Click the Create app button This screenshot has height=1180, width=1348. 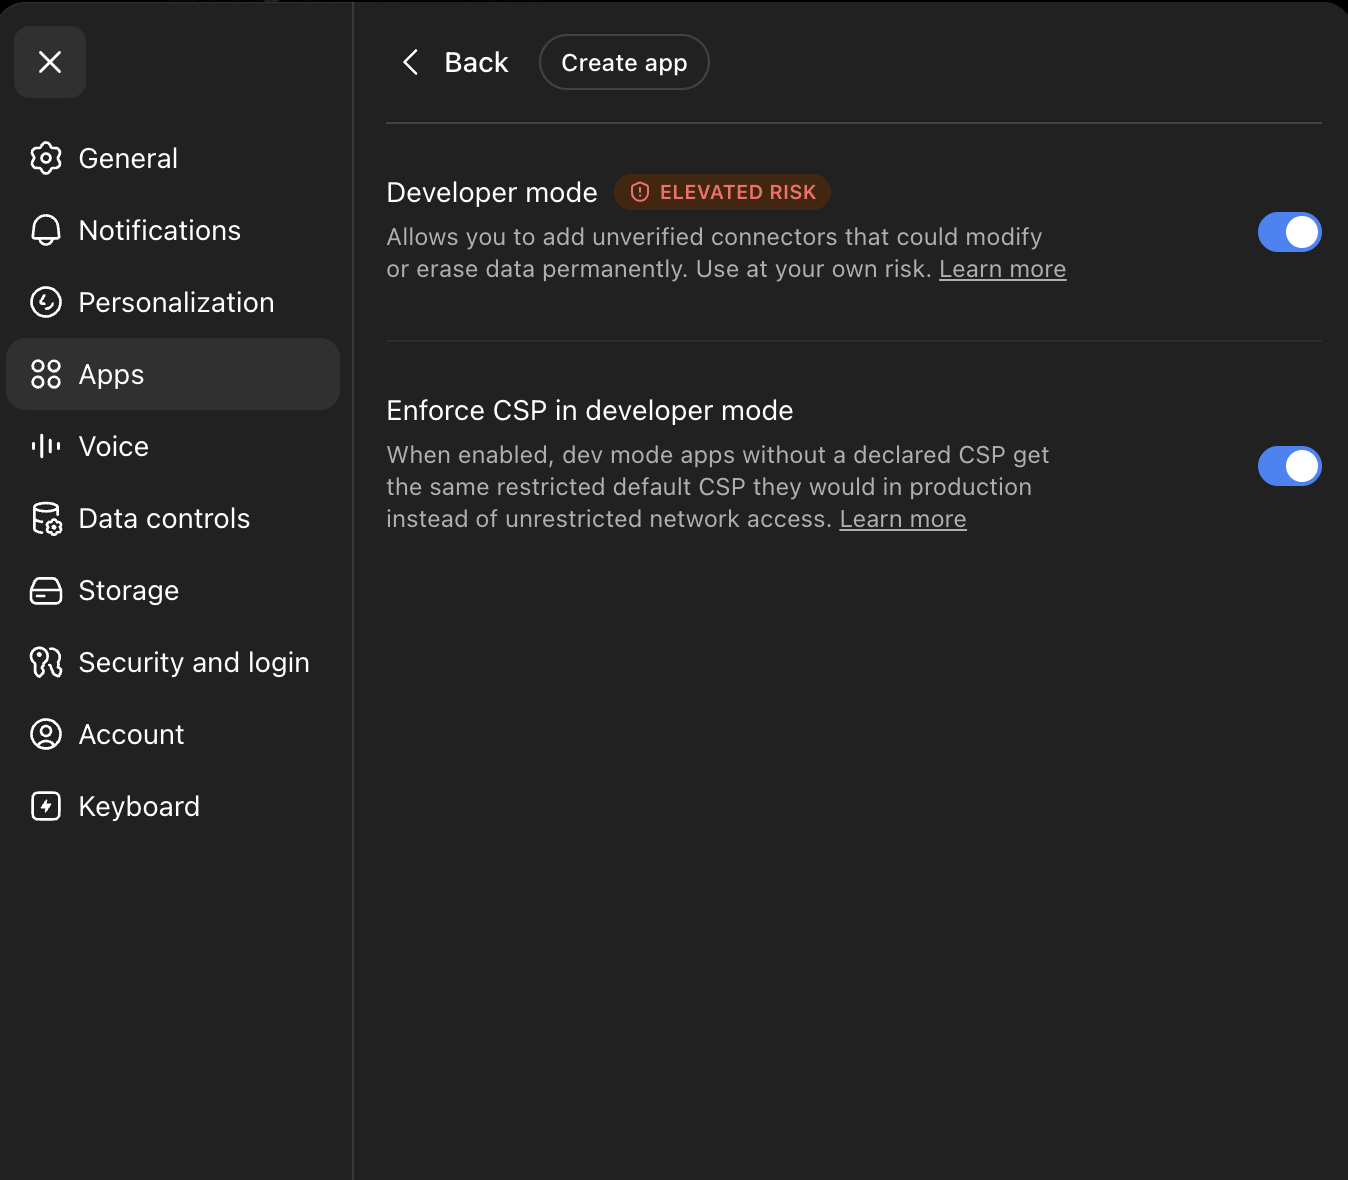624,62
